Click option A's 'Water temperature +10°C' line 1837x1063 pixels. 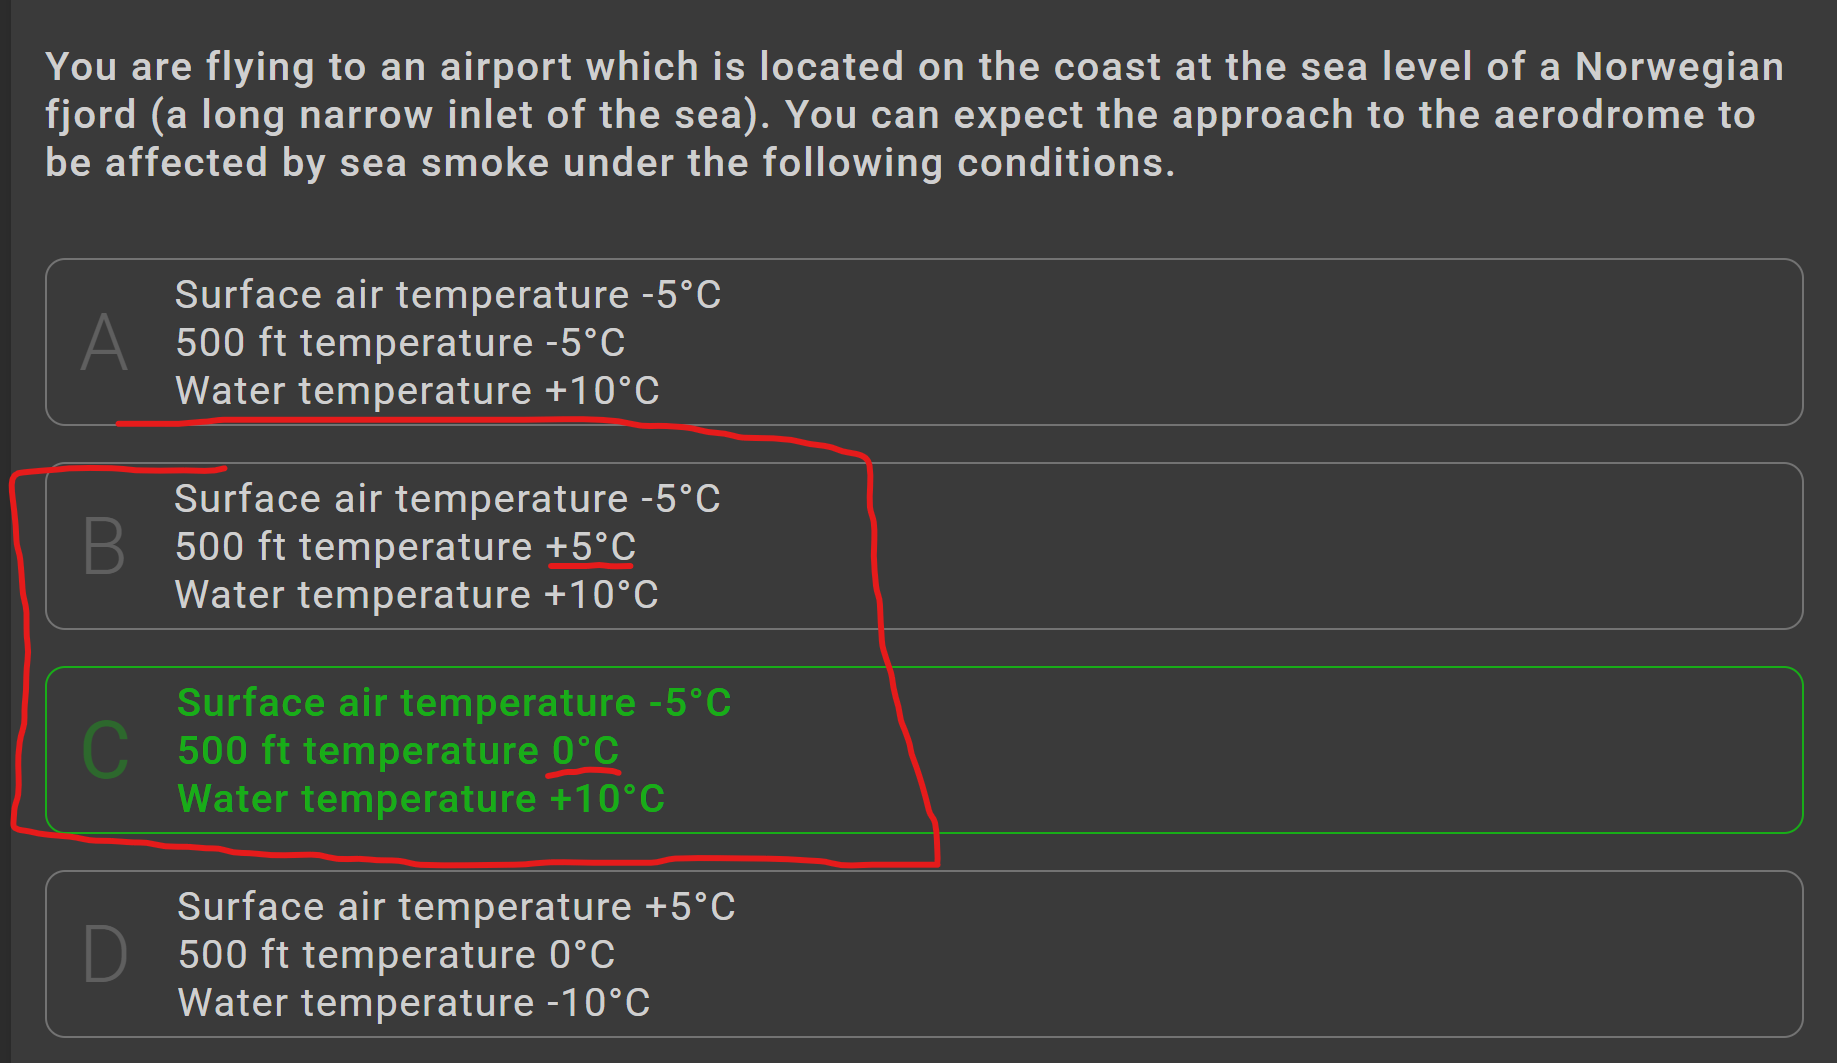(417, 391)
